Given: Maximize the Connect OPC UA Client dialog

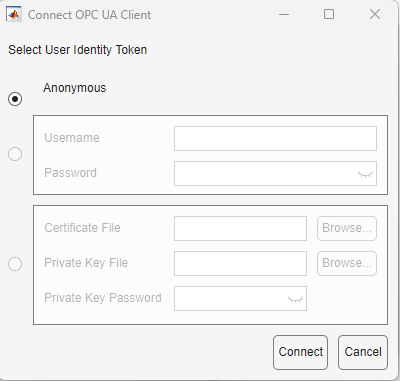Looking at the screenshot, I should (x=329, y=14).
